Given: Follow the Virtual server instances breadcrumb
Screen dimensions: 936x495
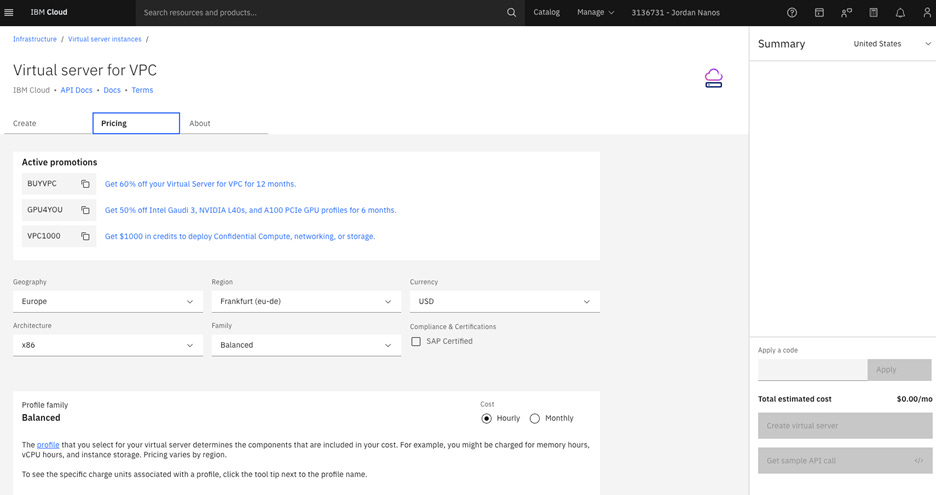Looking at the screenshot, I should click(104, 39).
